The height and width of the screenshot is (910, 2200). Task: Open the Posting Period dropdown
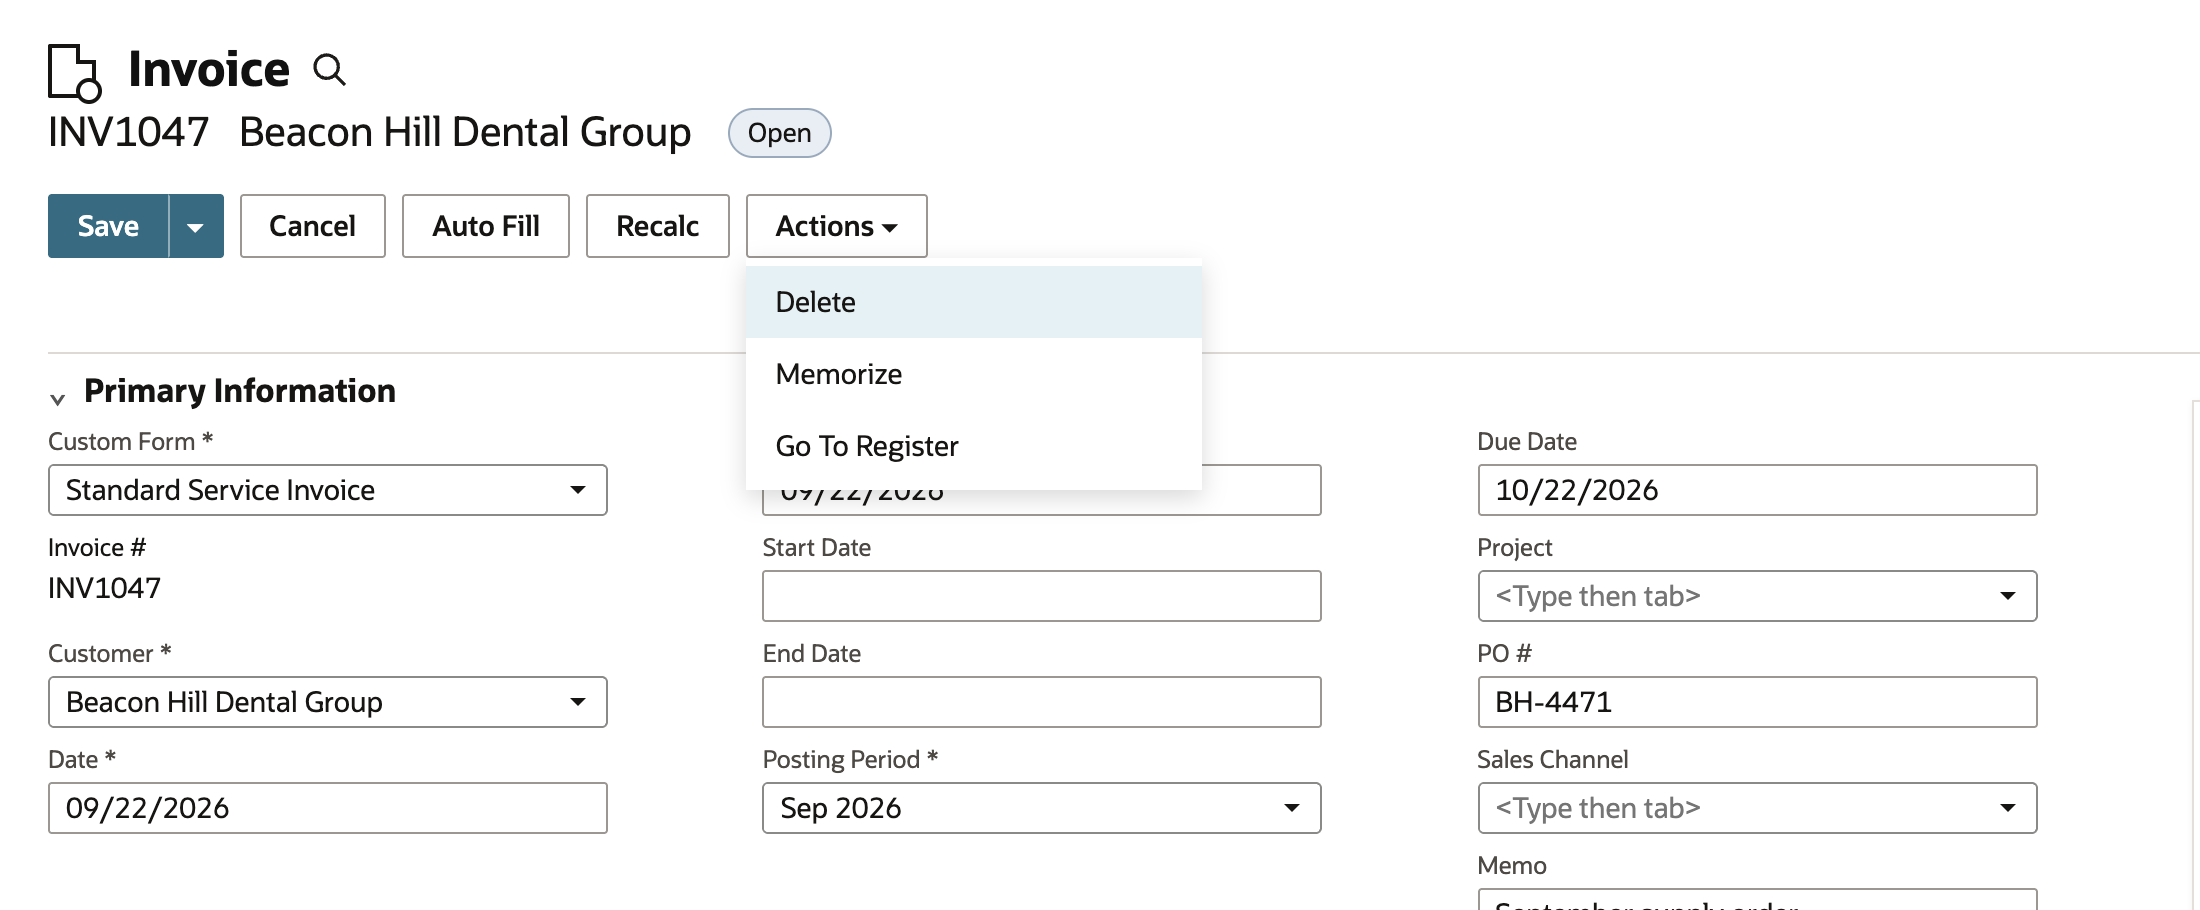pyautogui.click(x=1042, y=808)
